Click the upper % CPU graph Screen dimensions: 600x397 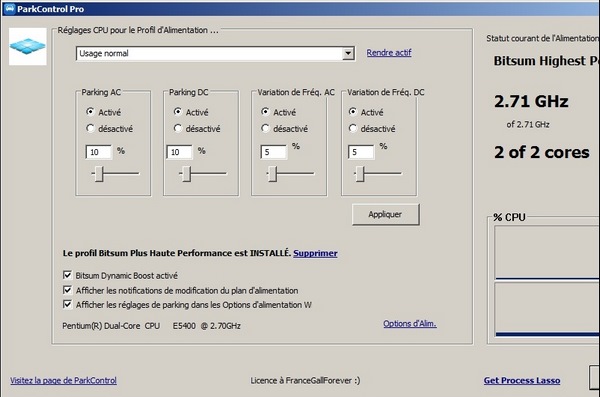coord(547,252)
